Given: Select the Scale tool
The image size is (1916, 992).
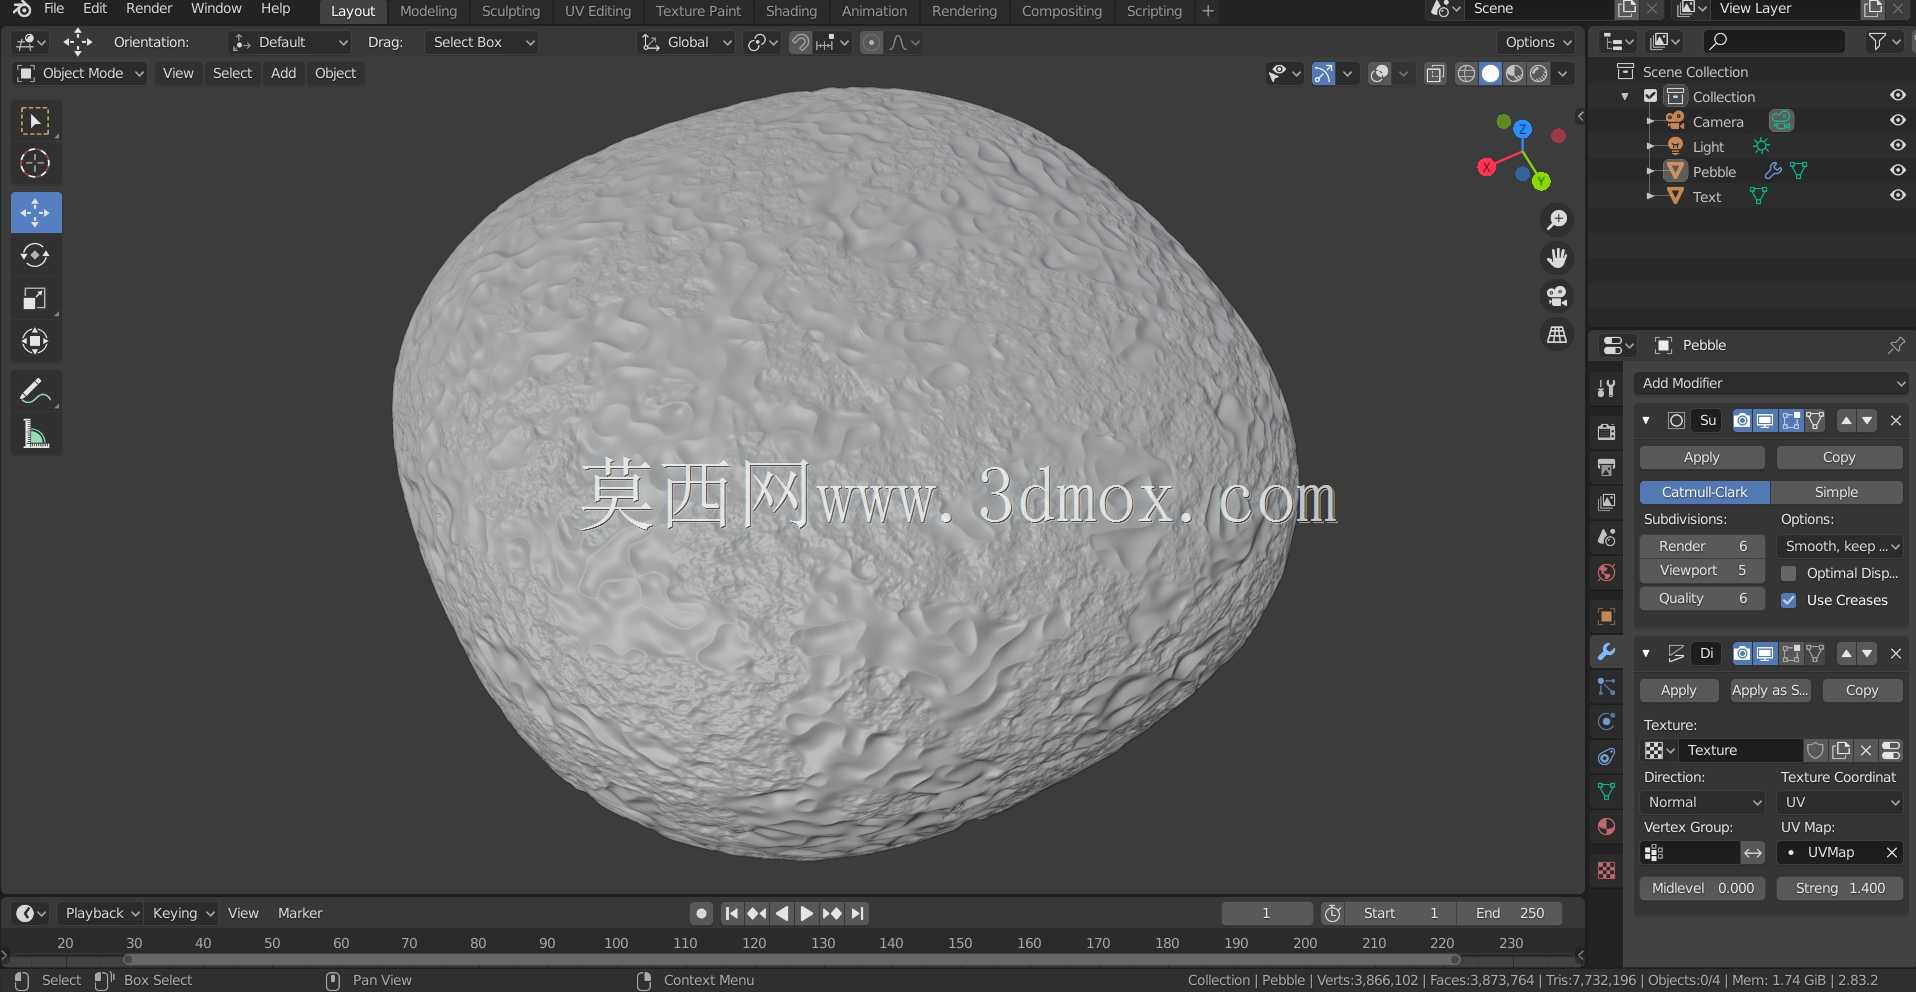Looking at the screenshot, I should click(x=36, y=298).
